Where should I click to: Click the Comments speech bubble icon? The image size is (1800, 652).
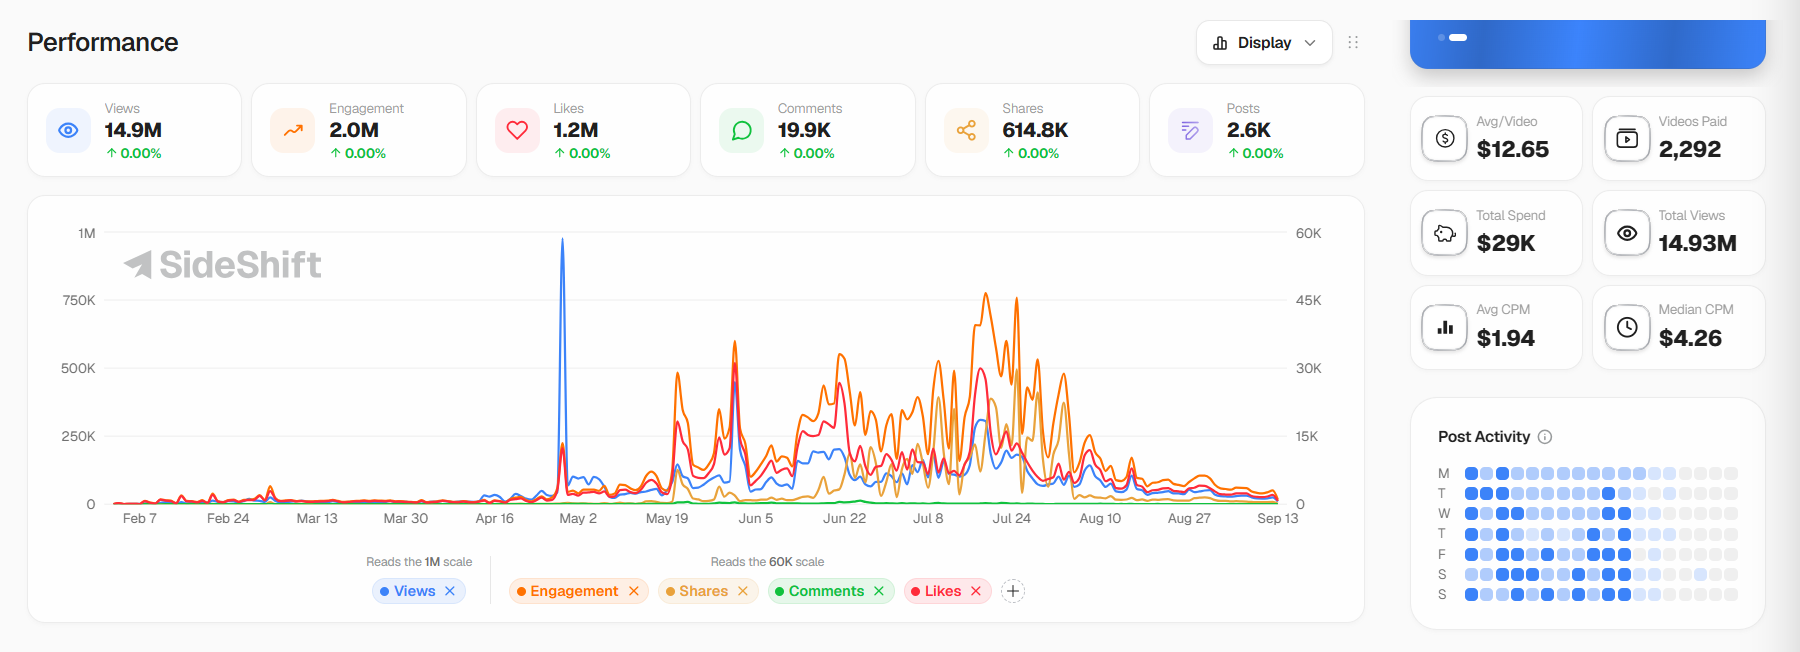(x=742, y=130)
